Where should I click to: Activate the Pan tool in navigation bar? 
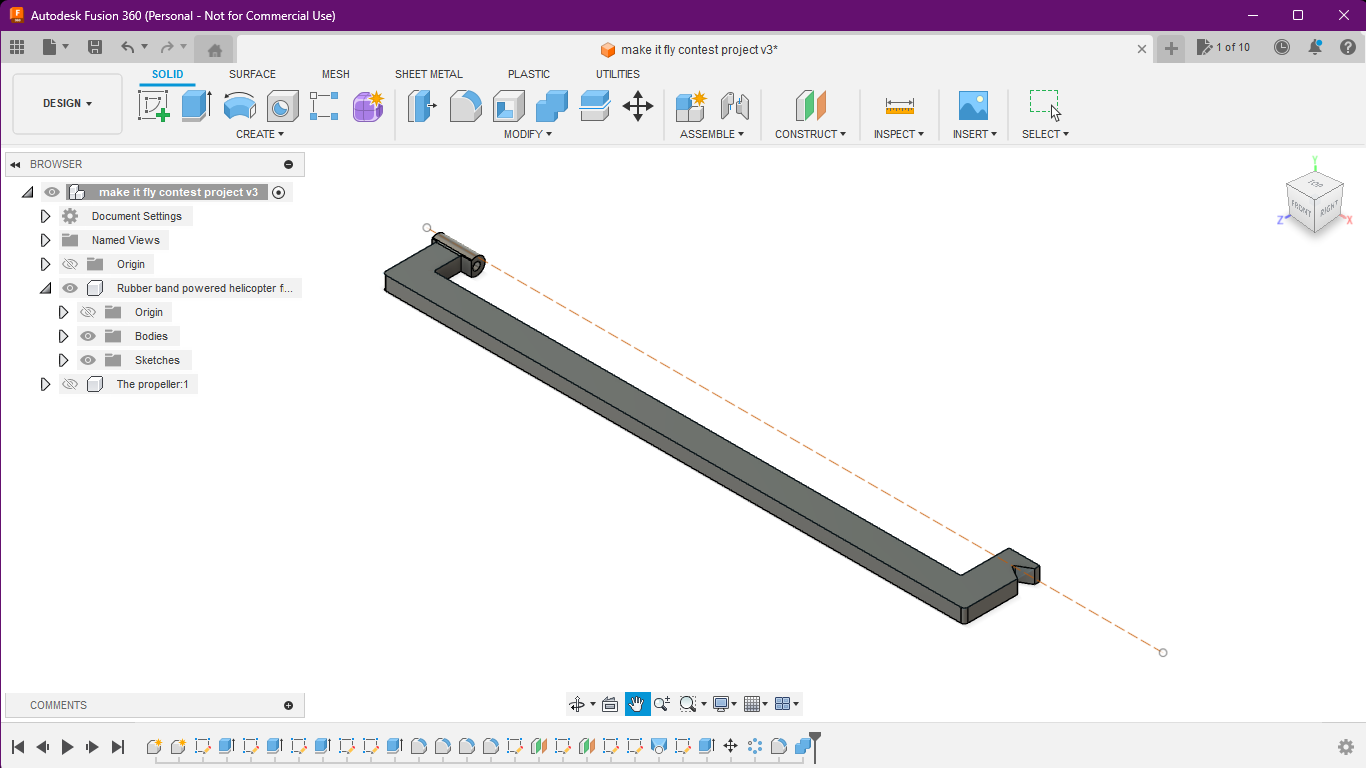637,703
